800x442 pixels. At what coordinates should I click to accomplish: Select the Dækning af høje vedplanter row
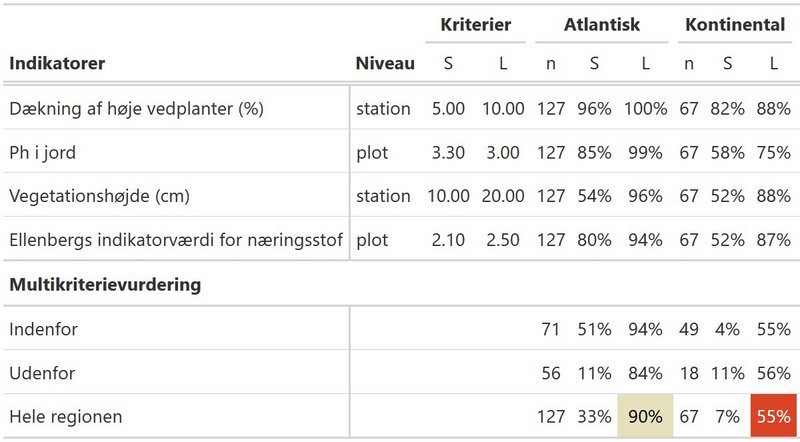coord(400,108)
